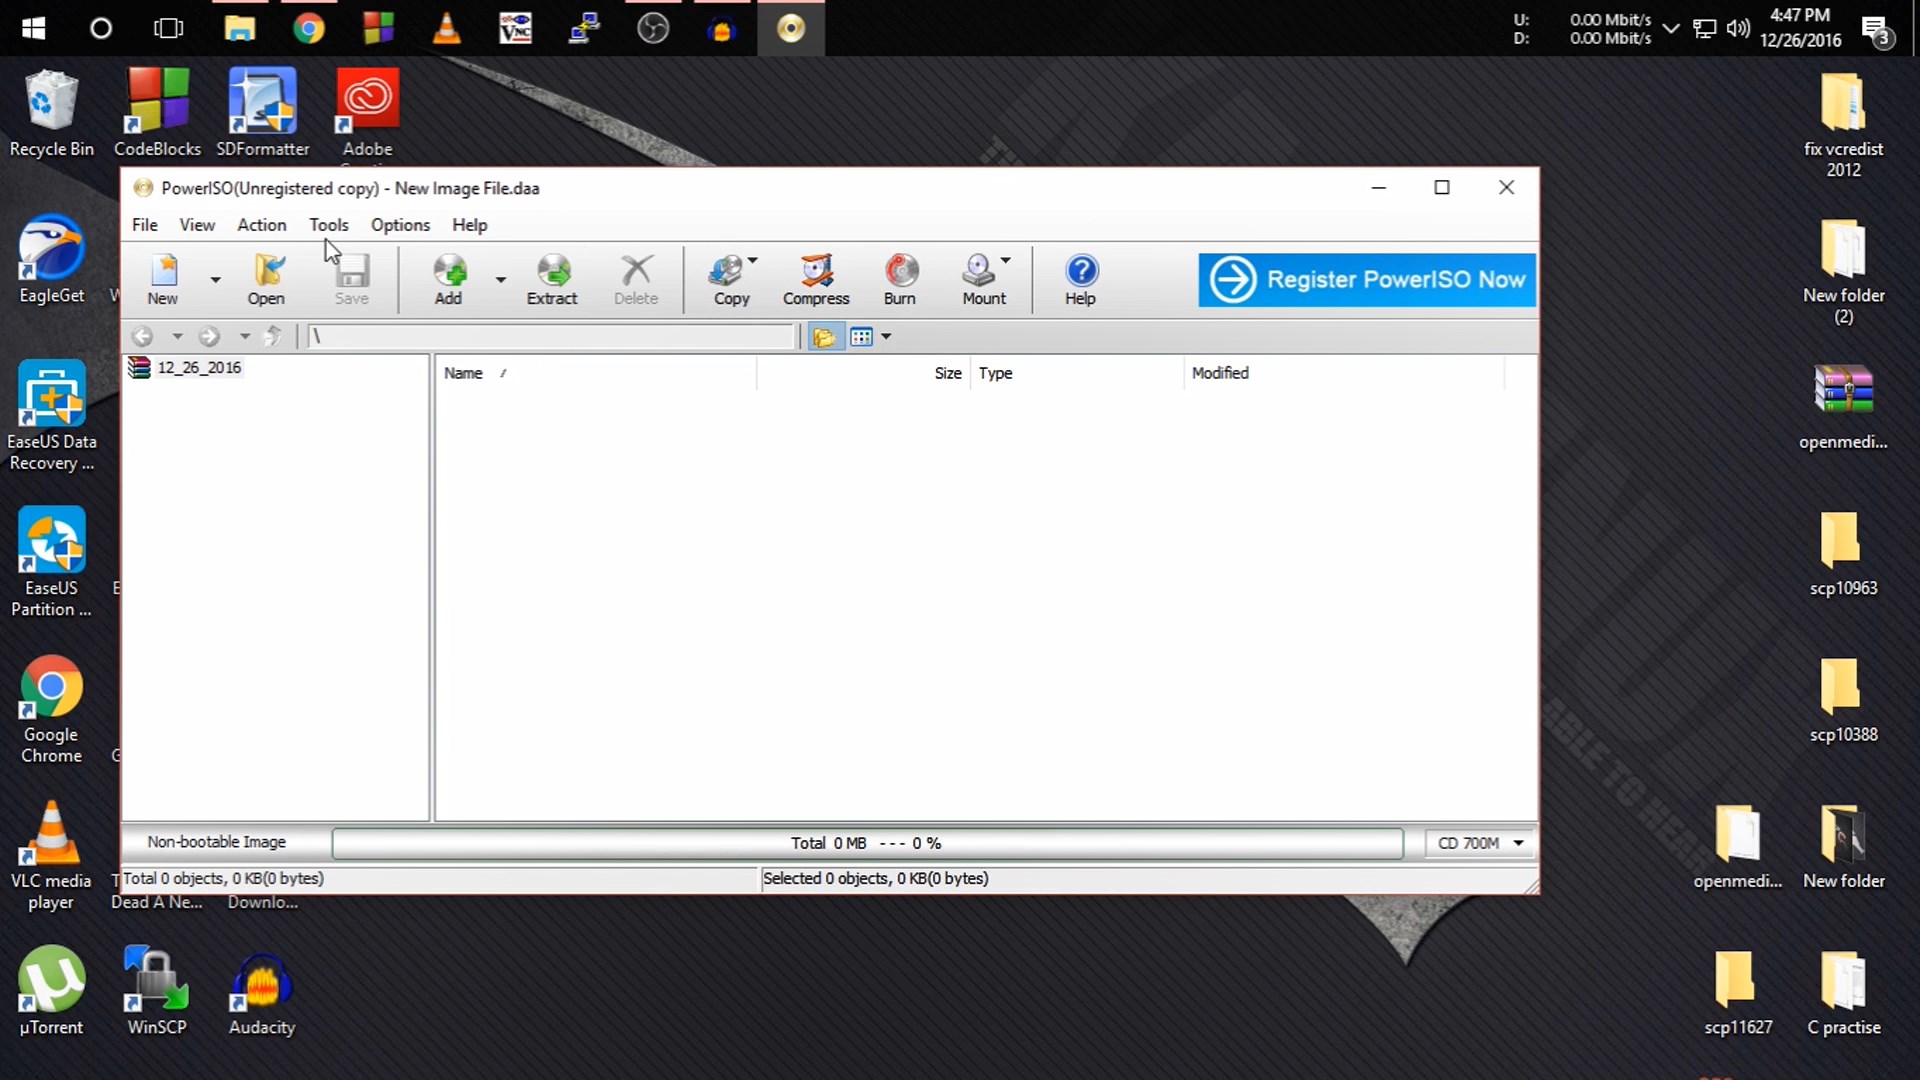Screen dimensions: 1920x1080
Task: Click the Total 0 MB capacity progress bar
Action: click(x=867, y=843)
